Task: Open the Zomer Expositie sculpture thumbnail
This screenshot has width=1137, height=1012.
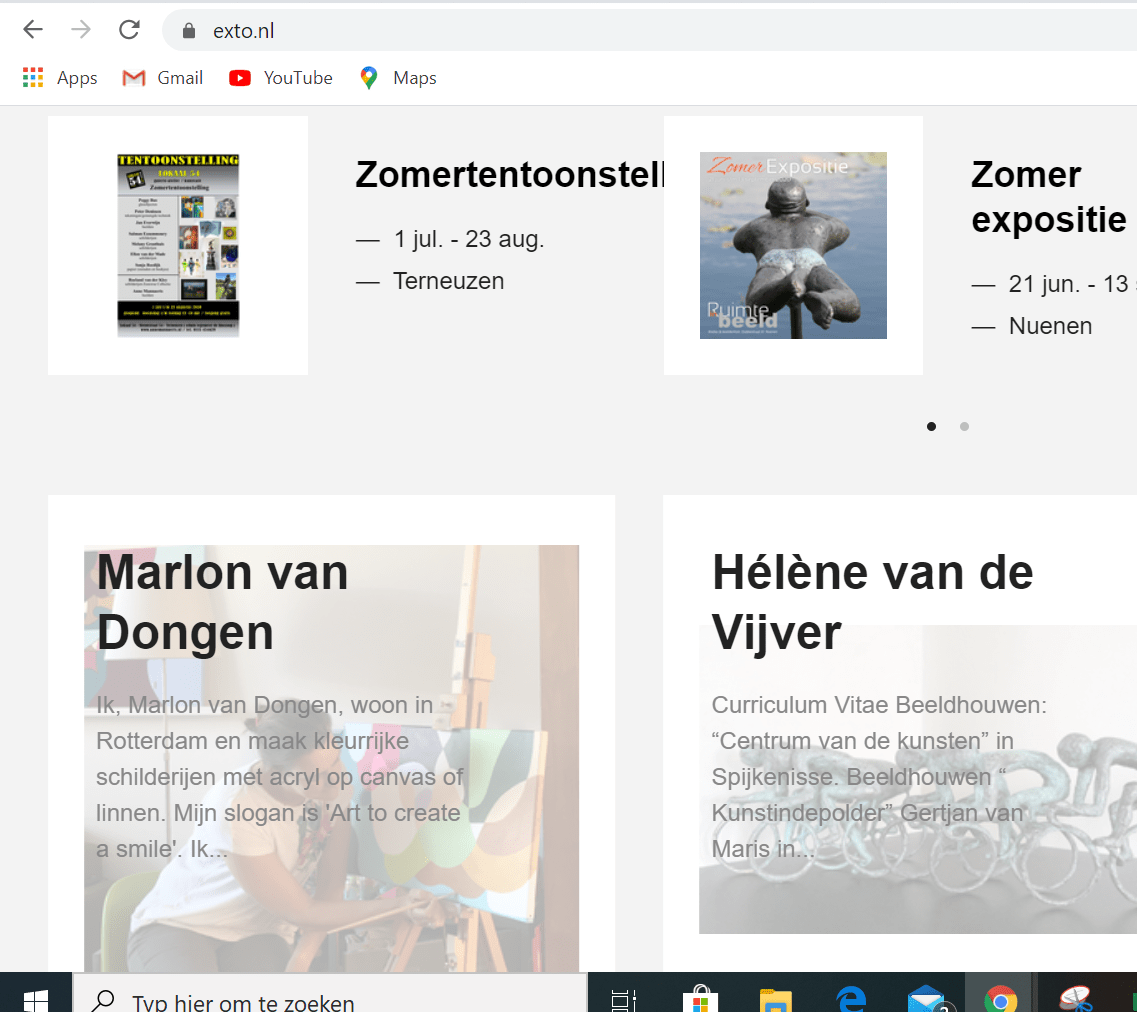Action: (793, 245)
